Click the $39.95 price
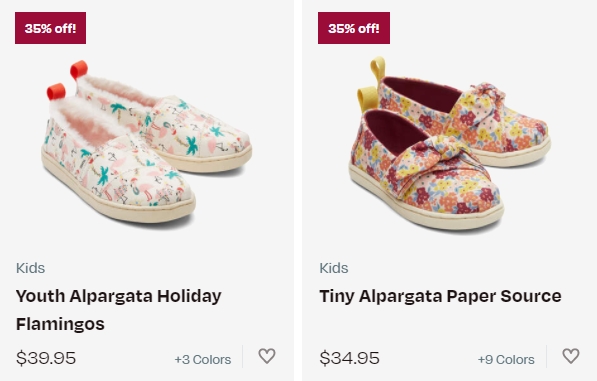Viewport: 597px width, 381px height. pos(46,358)
